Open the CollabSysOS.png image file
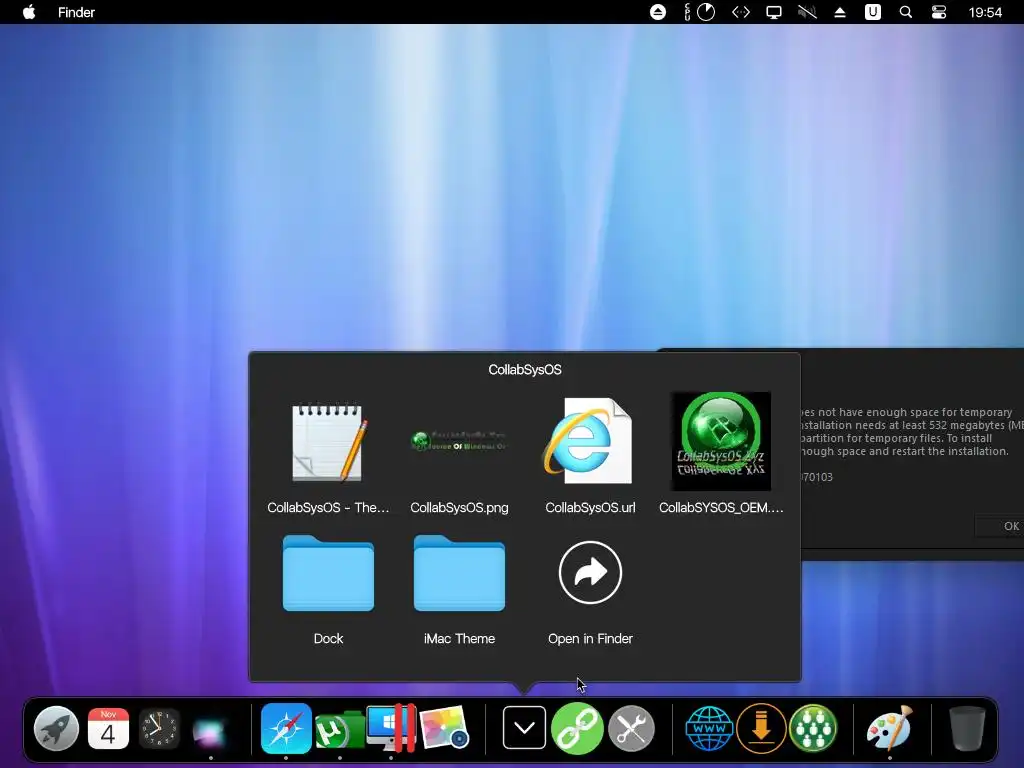Image resolution: width=1024 pixels, height=768 pixels. point(459,441)
